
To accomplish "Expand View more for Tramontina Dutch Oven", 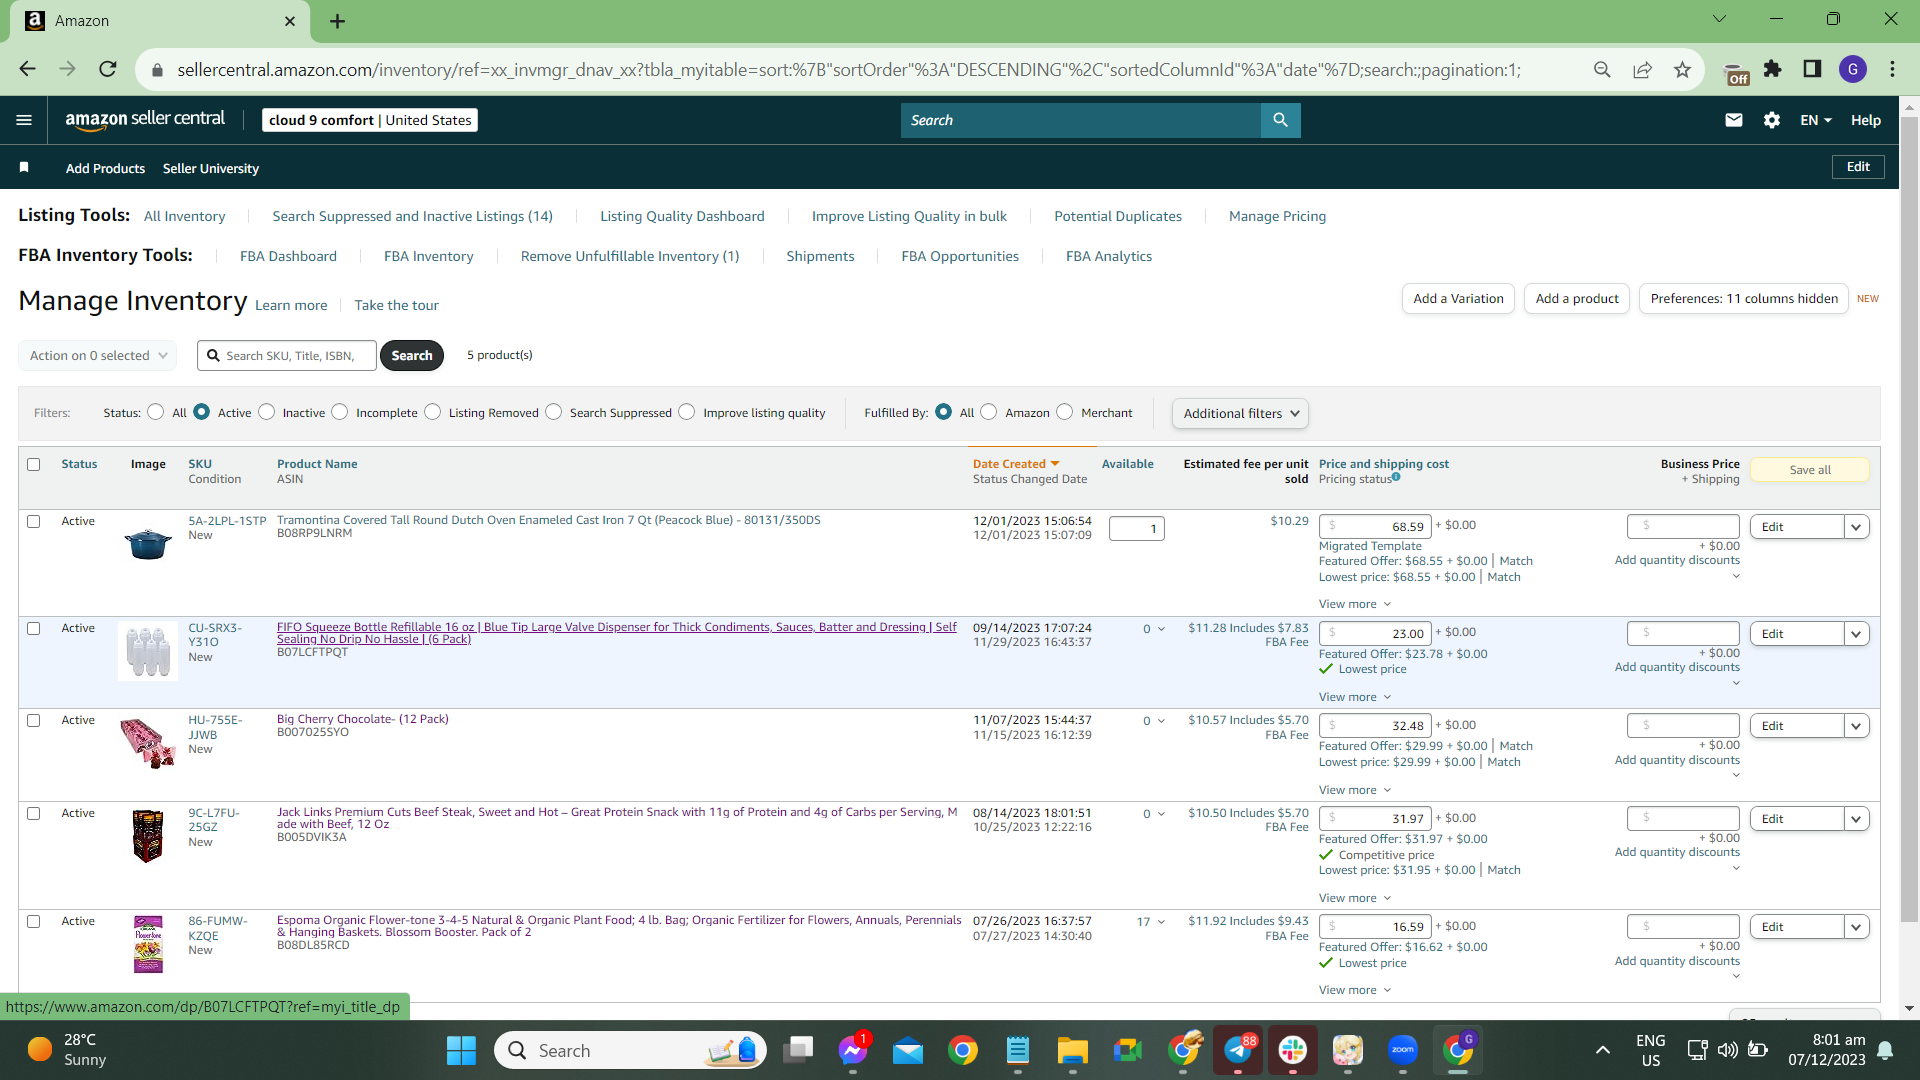I will (x=1354, y=604).
